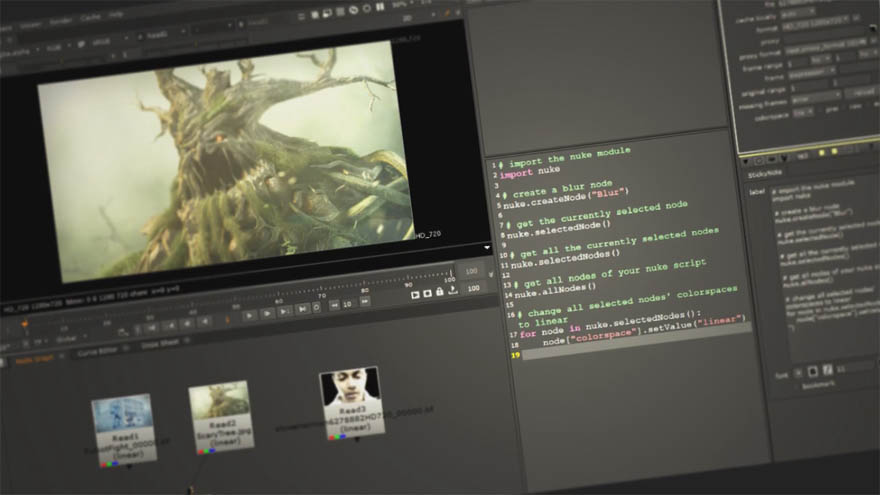
Task: Select the Read3 node with face thumbnail
Action: pos(352,402)
